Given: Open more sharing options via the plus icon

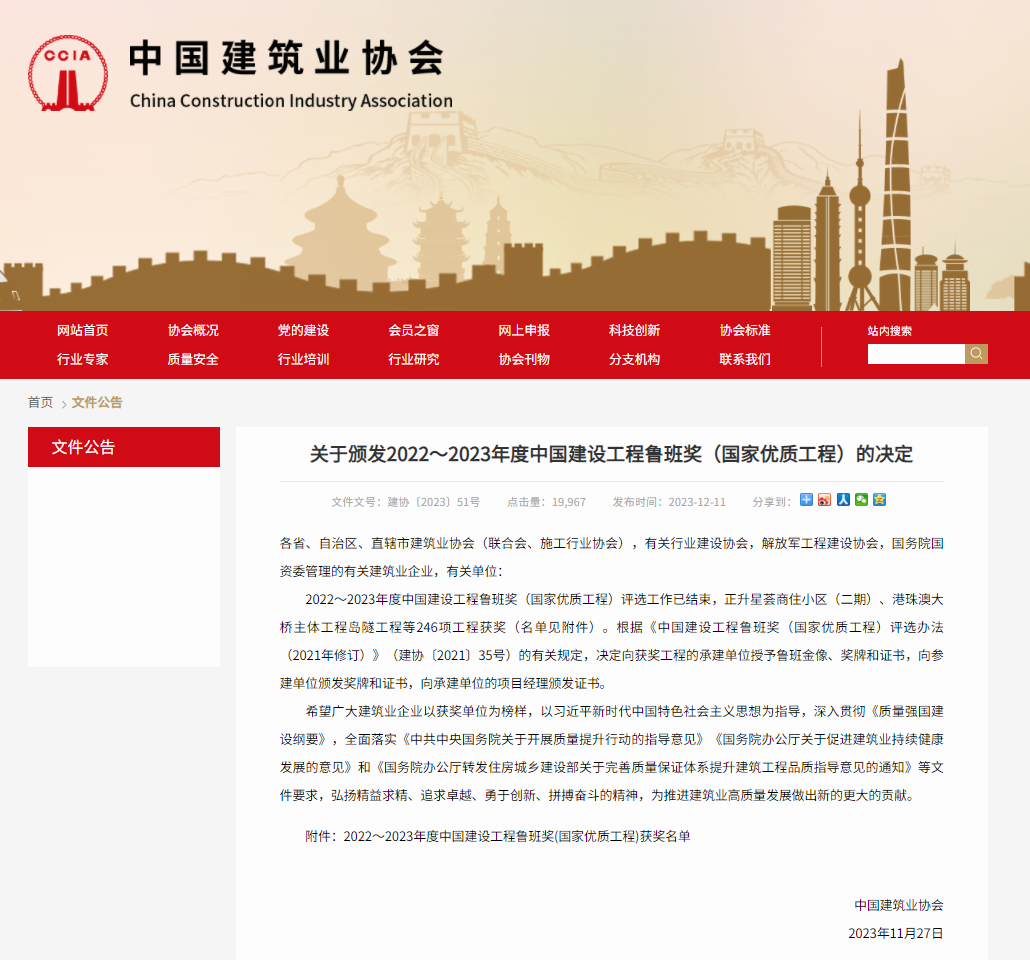Looking at the screenshot, I should coord(806,500).
